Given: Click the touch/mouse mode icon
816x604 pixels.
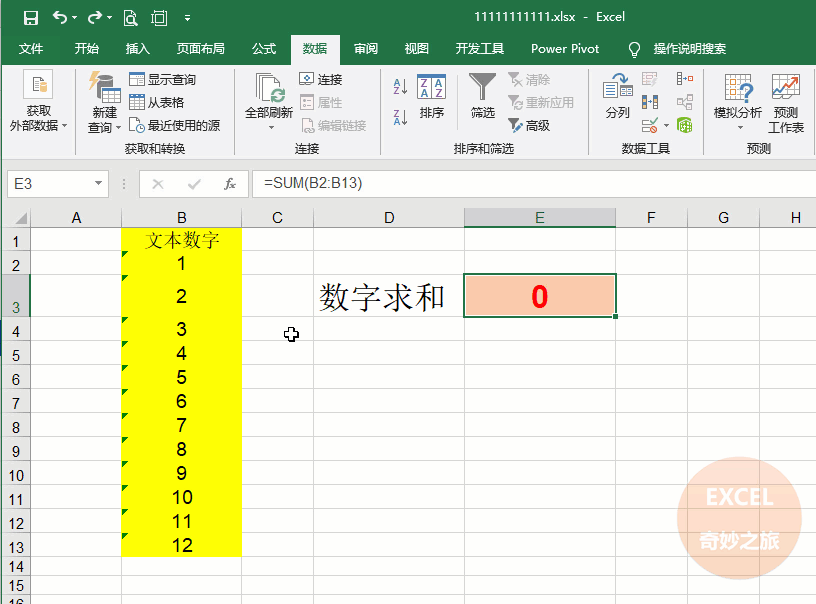Looking at the screenshot, I should tap(159, 18).
